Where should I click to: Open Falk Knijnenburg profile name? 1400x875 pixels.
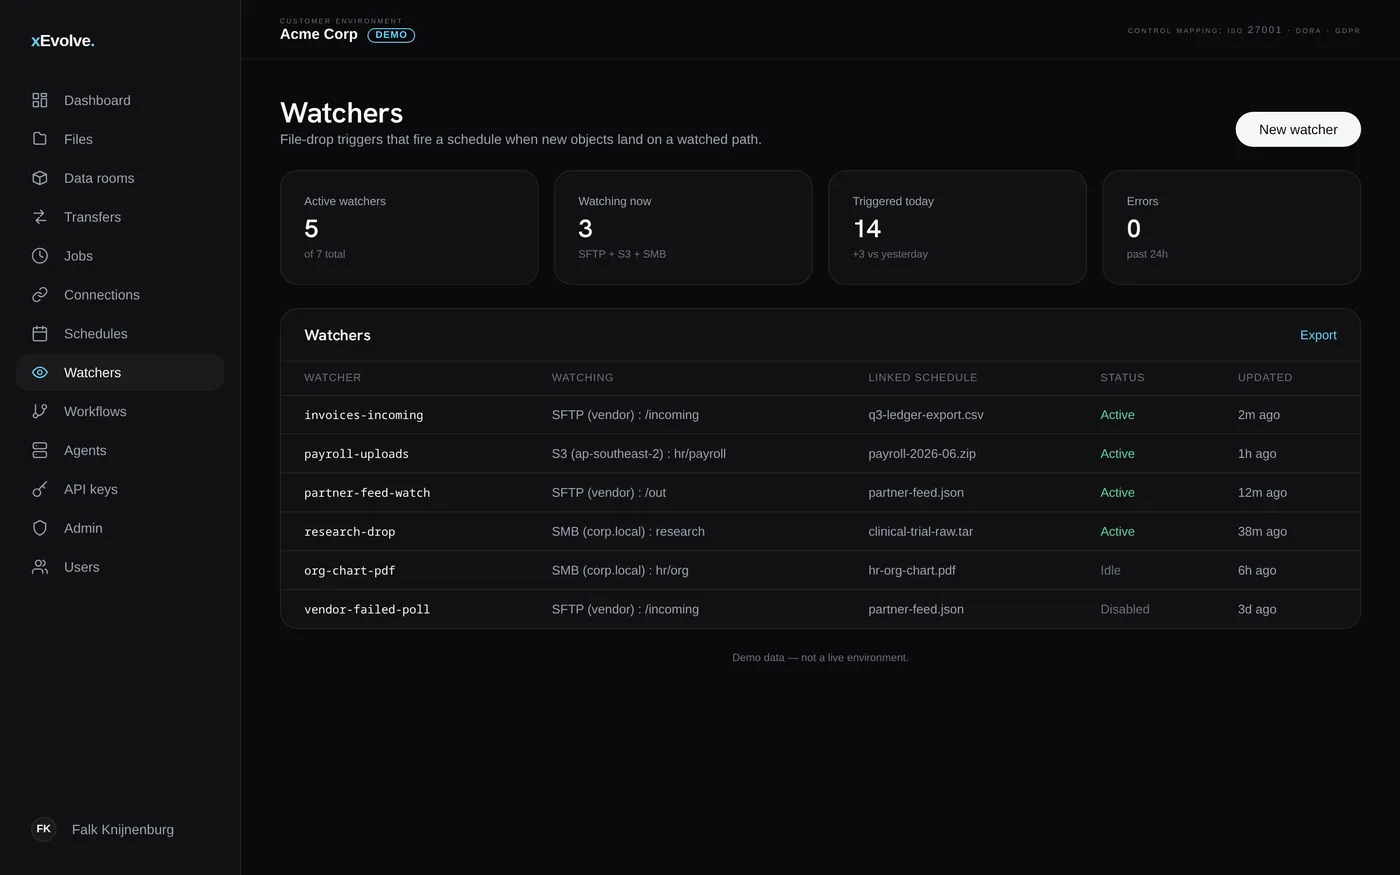pyautogui.click(x=123, y=829)
